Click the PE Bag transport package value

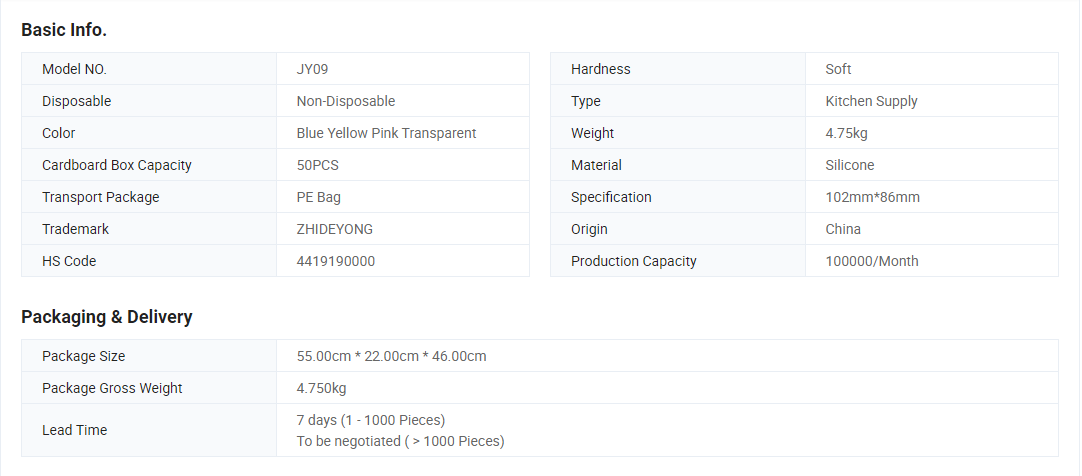pyautogui.click(x=319, y=197)
